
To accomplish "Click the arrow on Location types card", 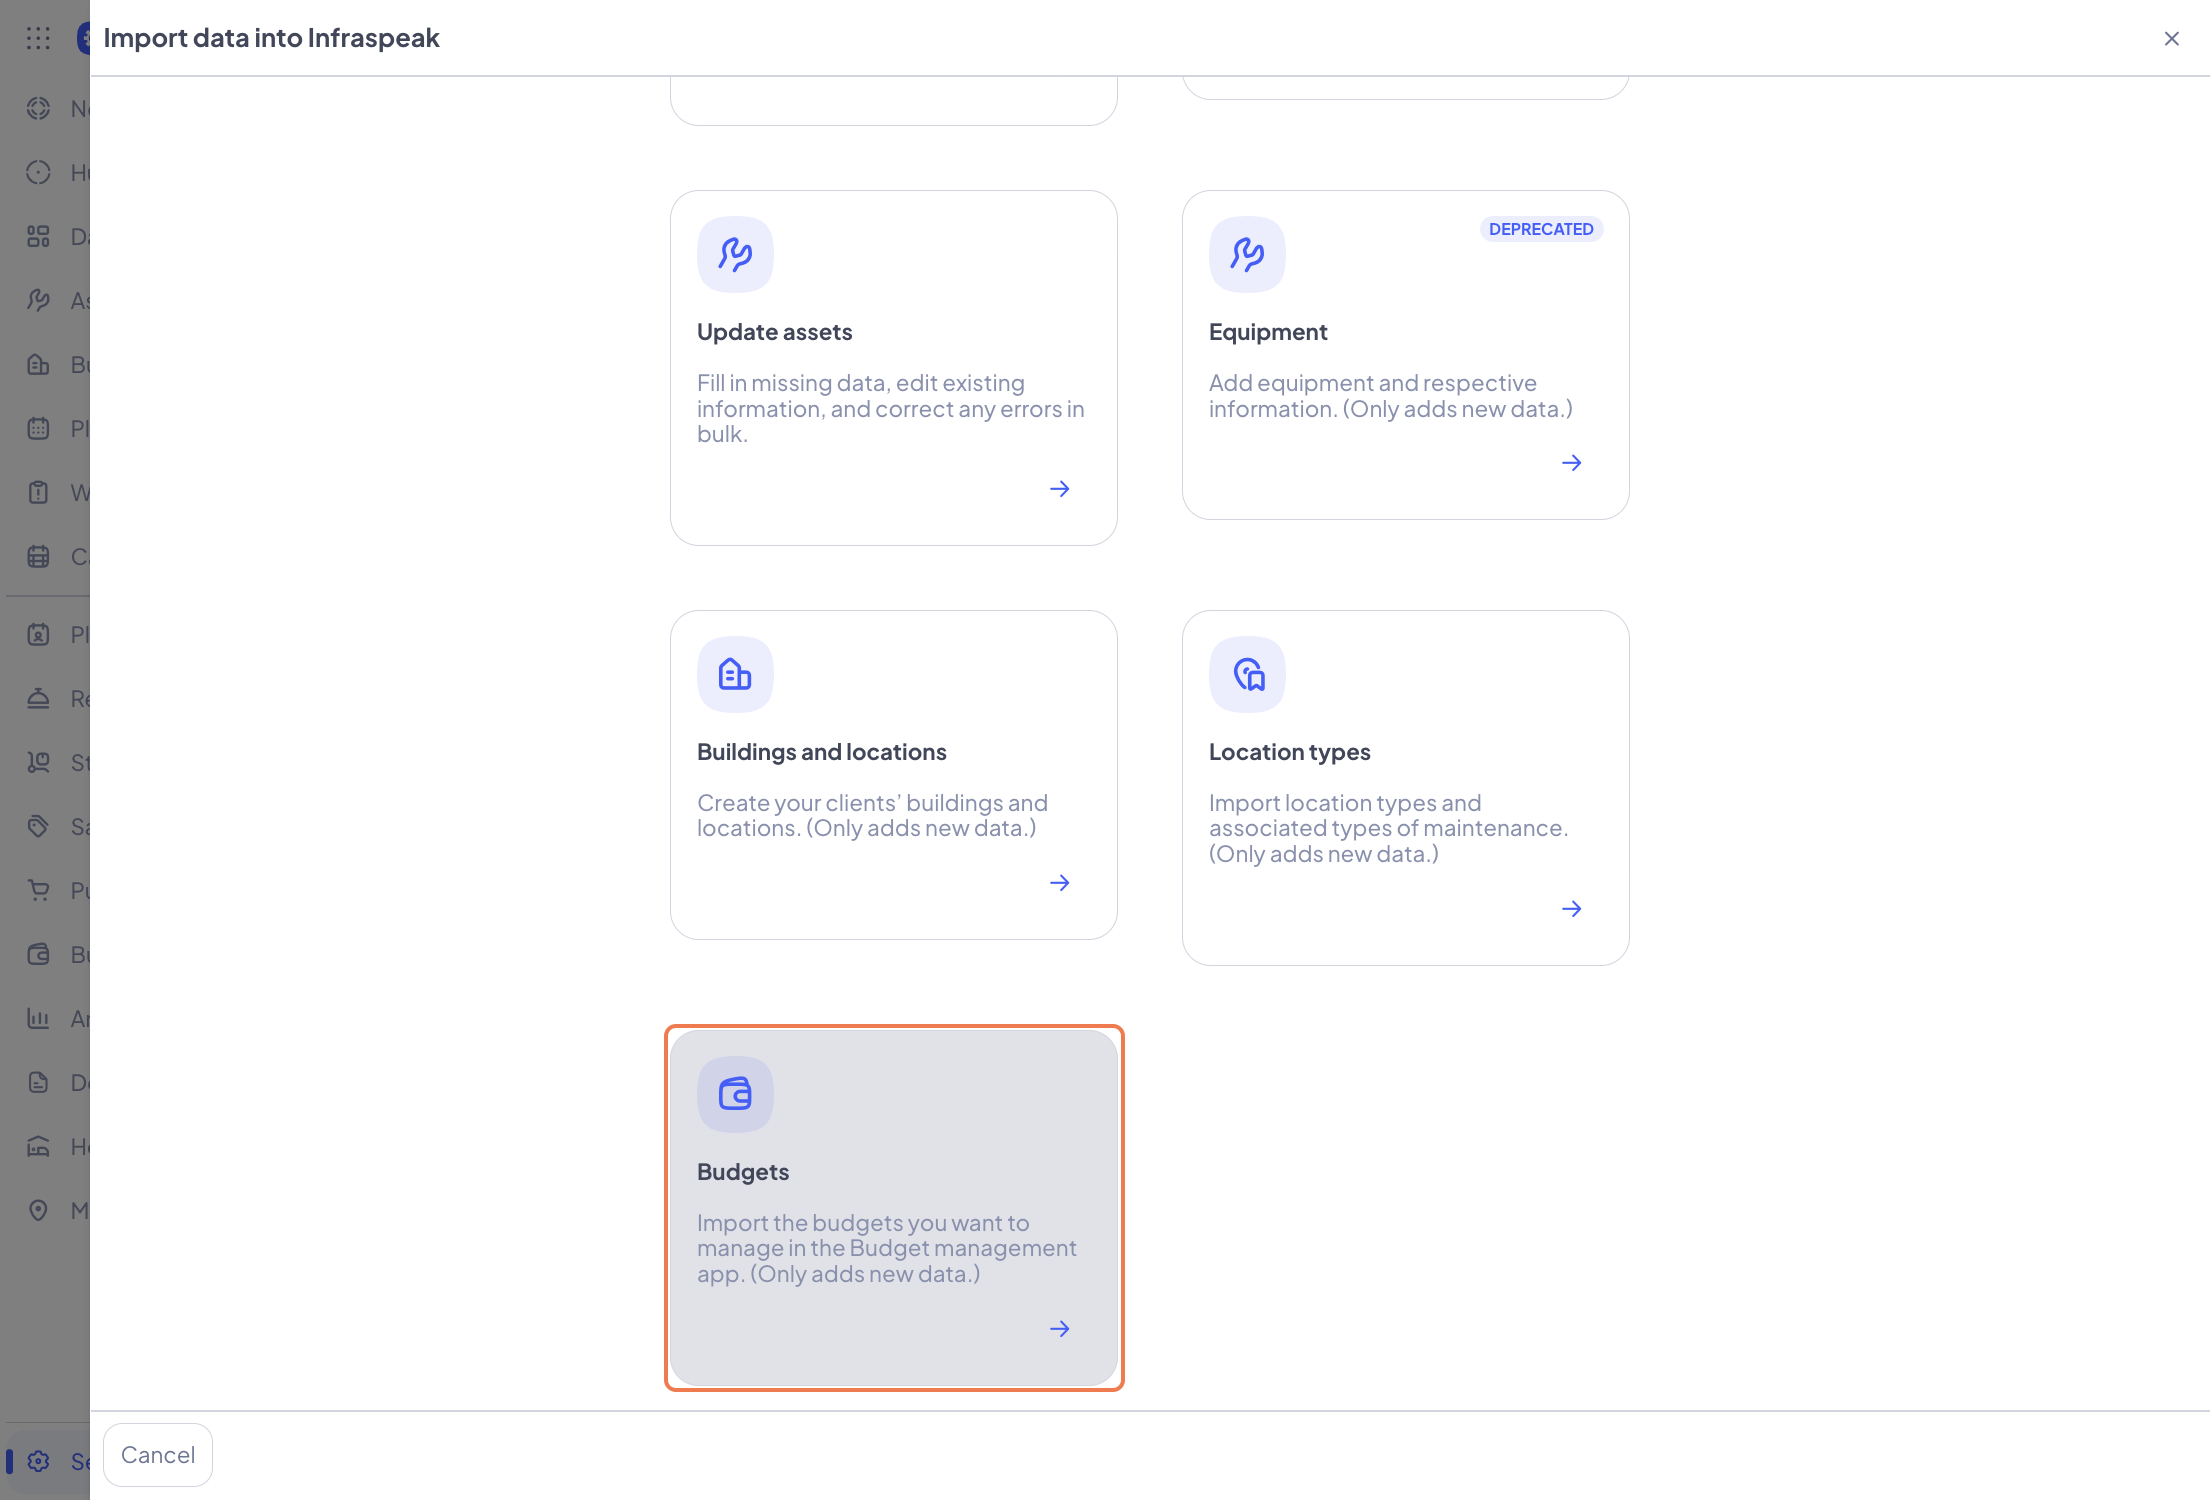I will [1572, 909].
